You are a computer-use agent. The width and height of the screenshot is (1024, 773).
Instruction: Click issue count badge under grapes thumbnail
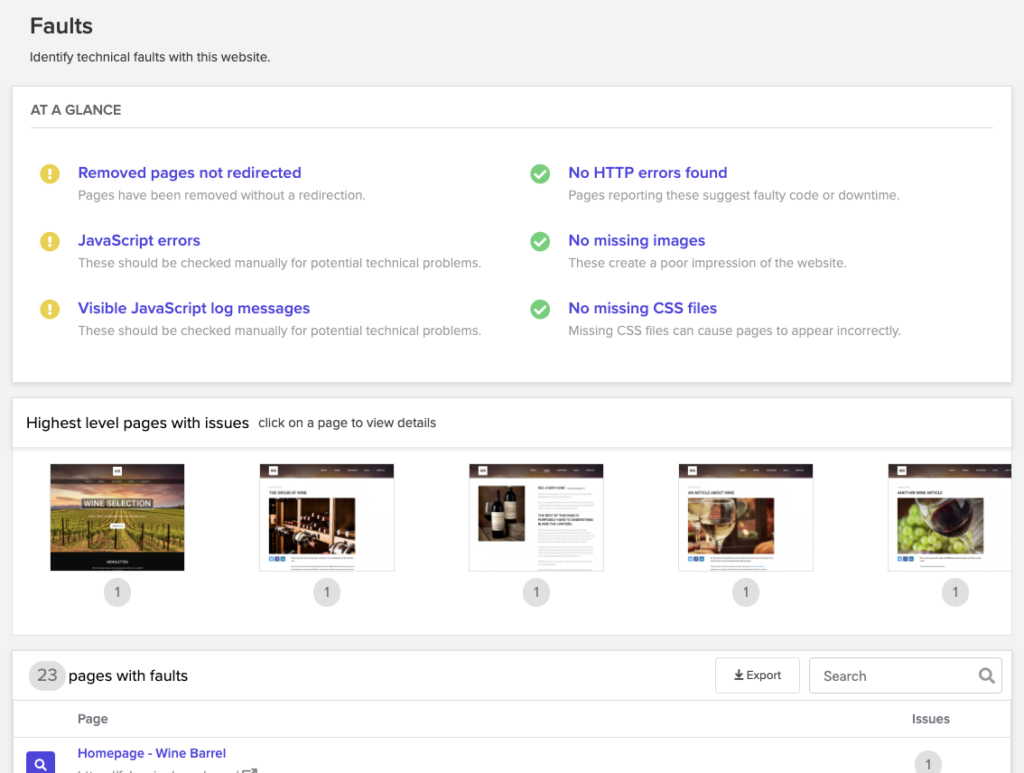point(955,592)
